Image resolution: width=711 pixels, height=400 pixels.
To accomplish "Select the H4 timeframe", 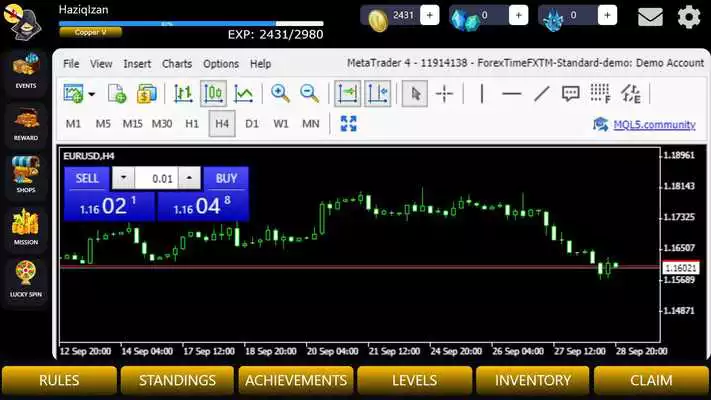I will click(x=222, y=124).
